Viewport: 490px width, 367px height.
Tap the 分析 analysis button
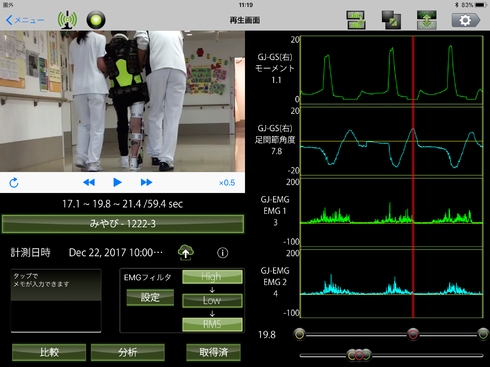coord(128,352)
